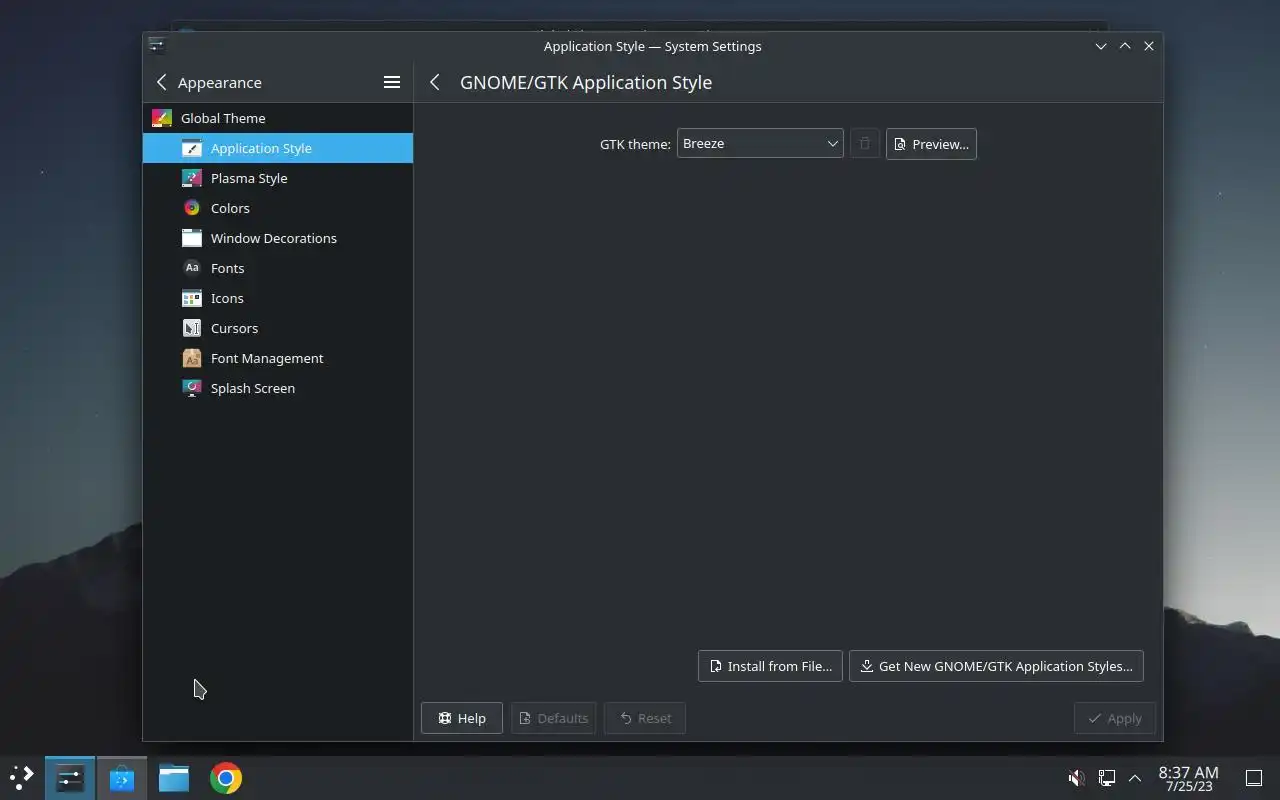Click the Splash Screen monitor icon
Viewport: 1280px width, 800px height.
point(192,388)
